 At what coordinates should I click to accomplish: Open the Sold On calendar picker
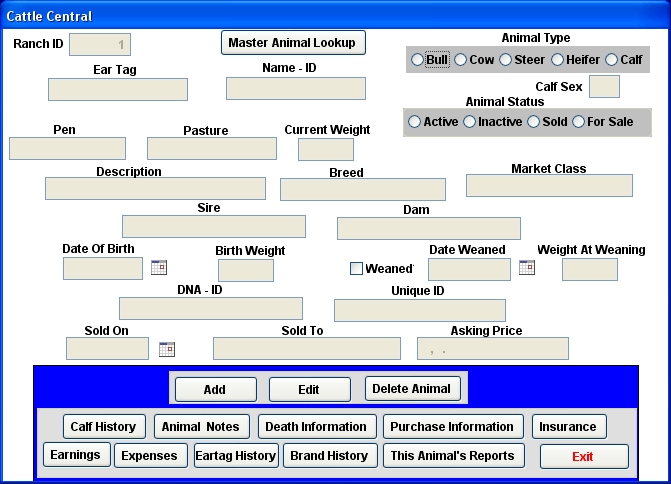pos(167,349)
